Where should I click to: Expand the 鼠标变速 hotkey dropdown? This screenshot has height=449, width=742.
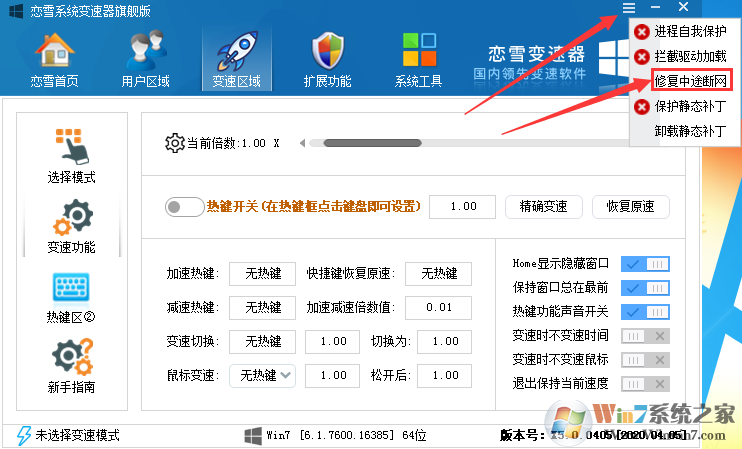click(285, 376)
